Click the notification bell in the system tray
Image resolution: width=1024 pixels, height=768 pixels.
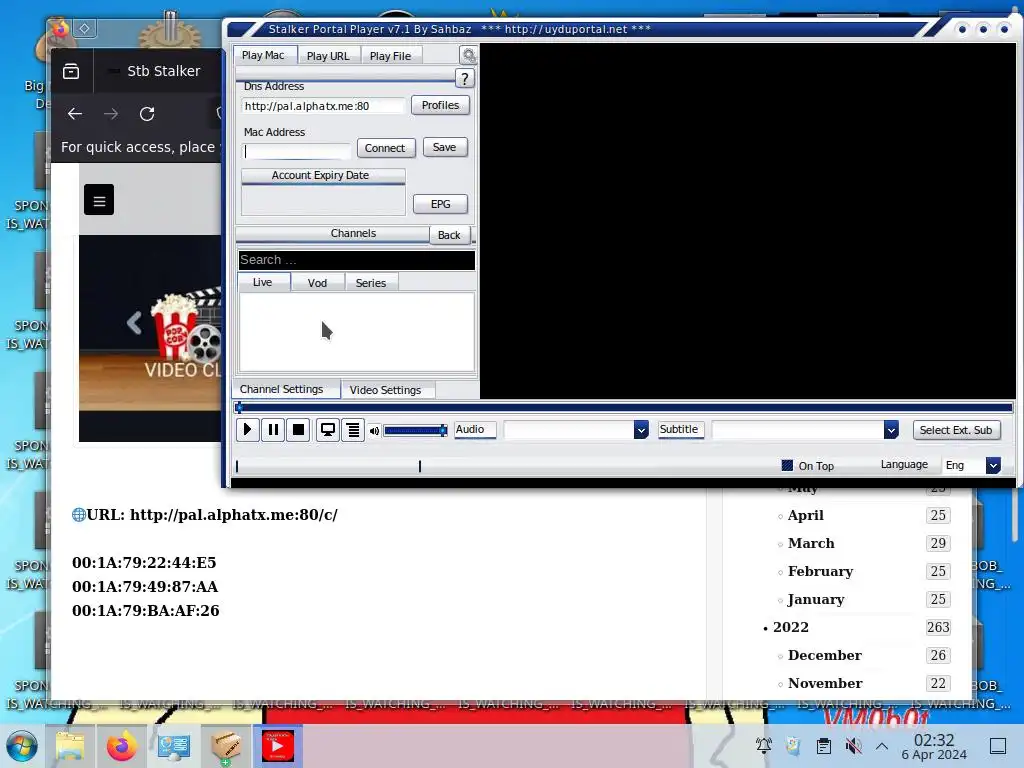[763, 745]
